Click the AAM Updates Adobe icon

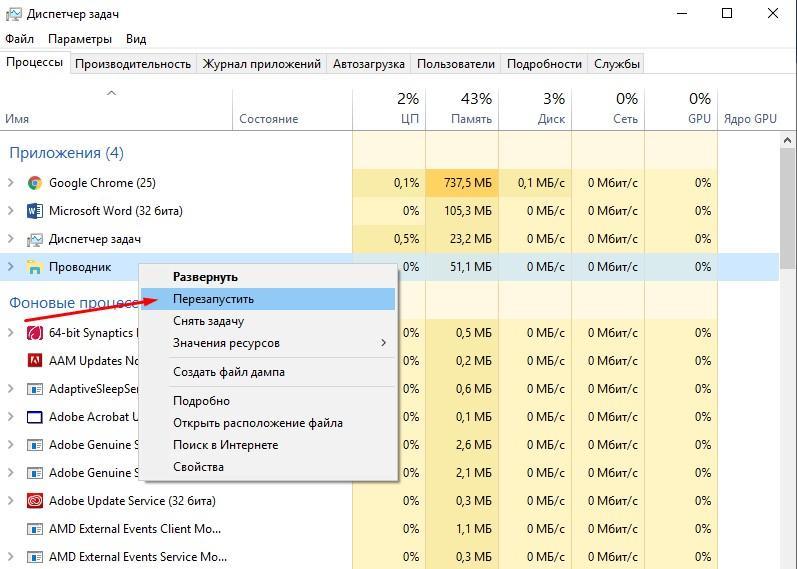tap(35, 361)
